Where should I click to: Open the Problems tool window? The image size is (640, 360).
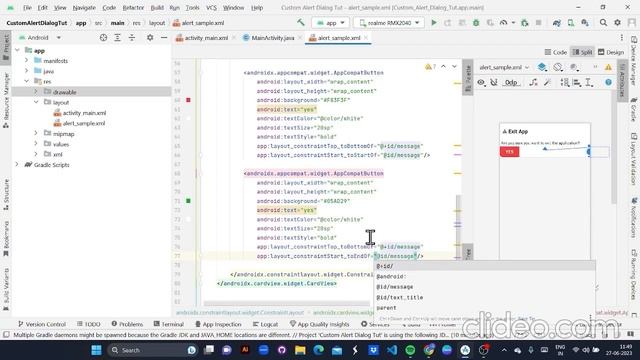[127, 324]
